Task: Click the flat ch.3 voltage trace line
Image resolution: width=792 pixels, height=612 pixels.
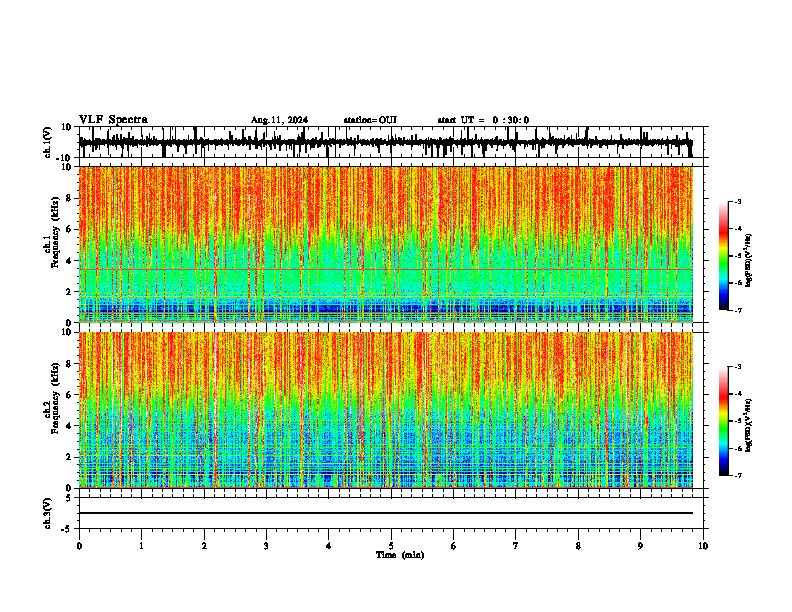Action: pyautogui.click(x=386, y=513)
